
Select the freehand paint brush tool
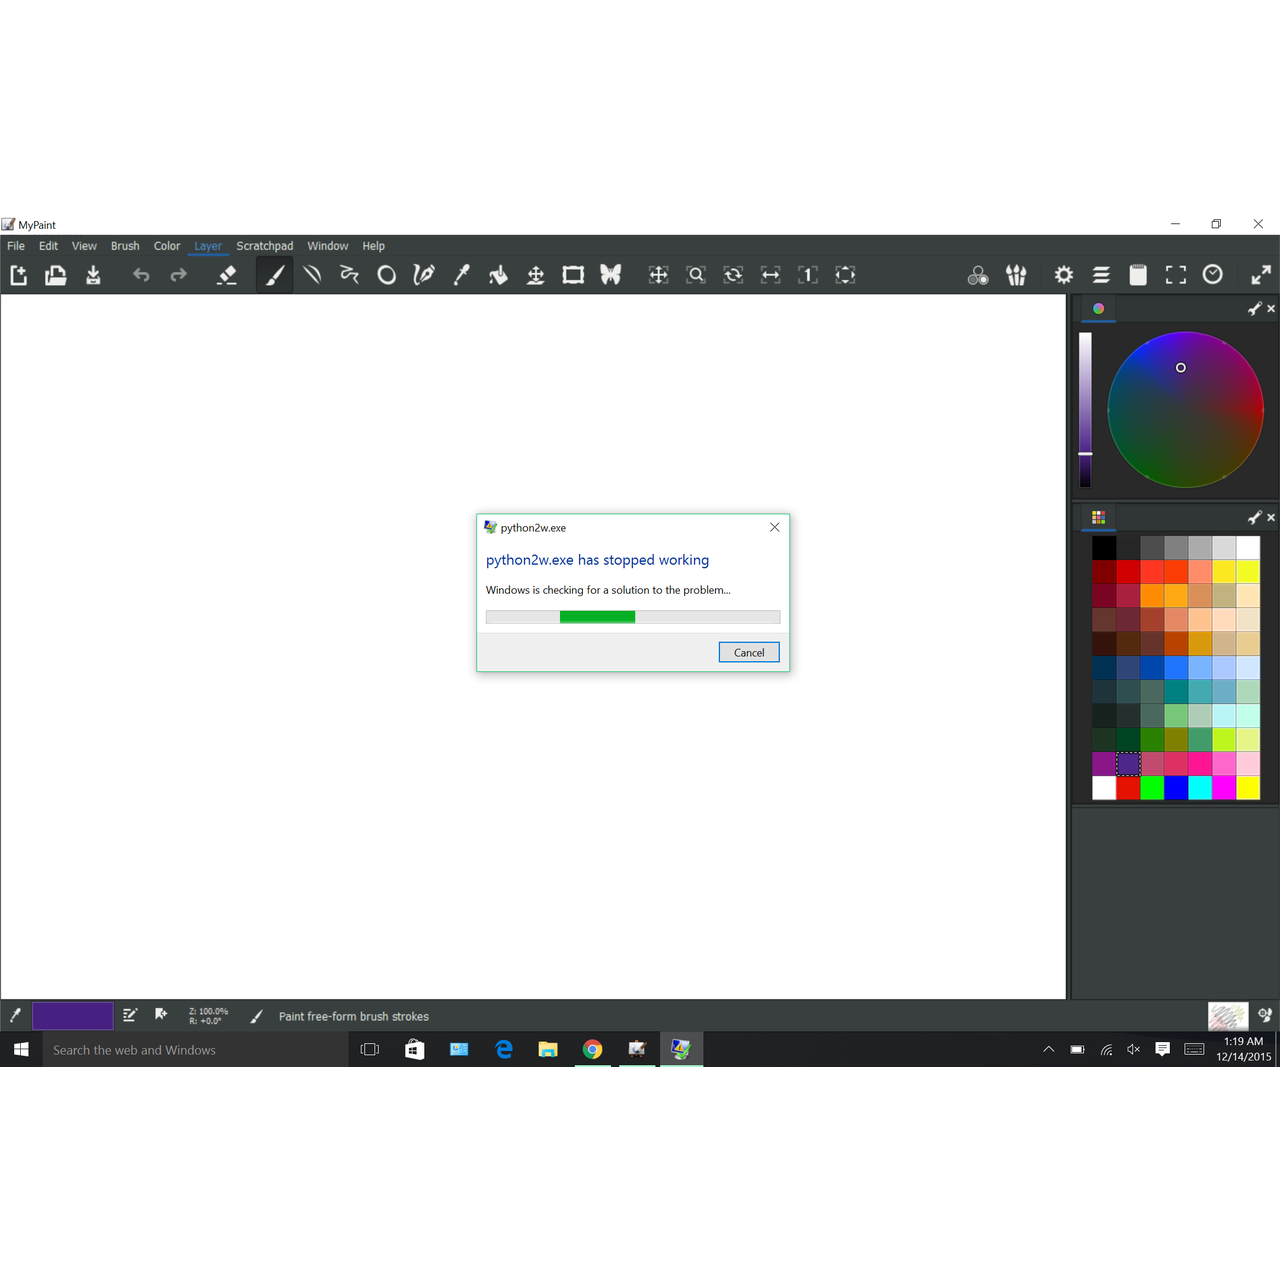(275, 275)
